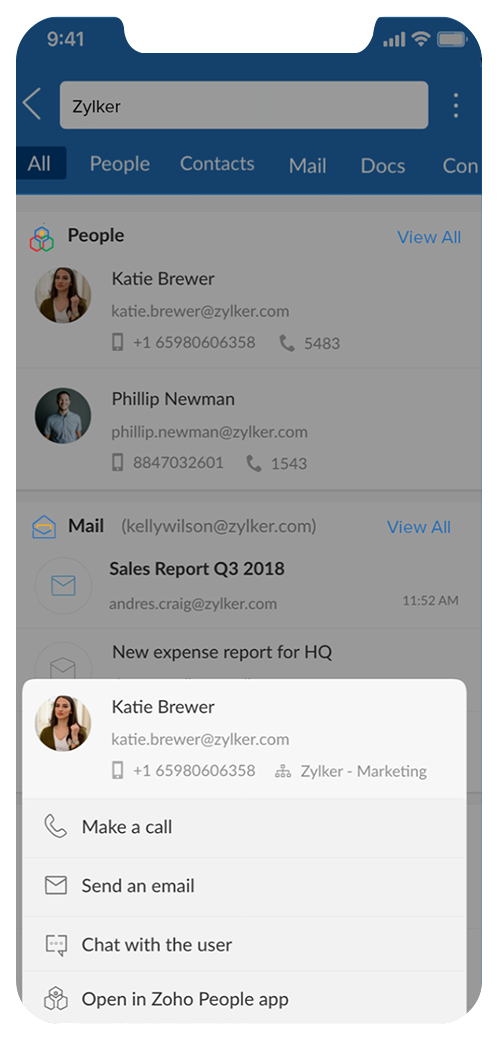Tap the mobile icon beside 8847032601

(x=118, y=463)
